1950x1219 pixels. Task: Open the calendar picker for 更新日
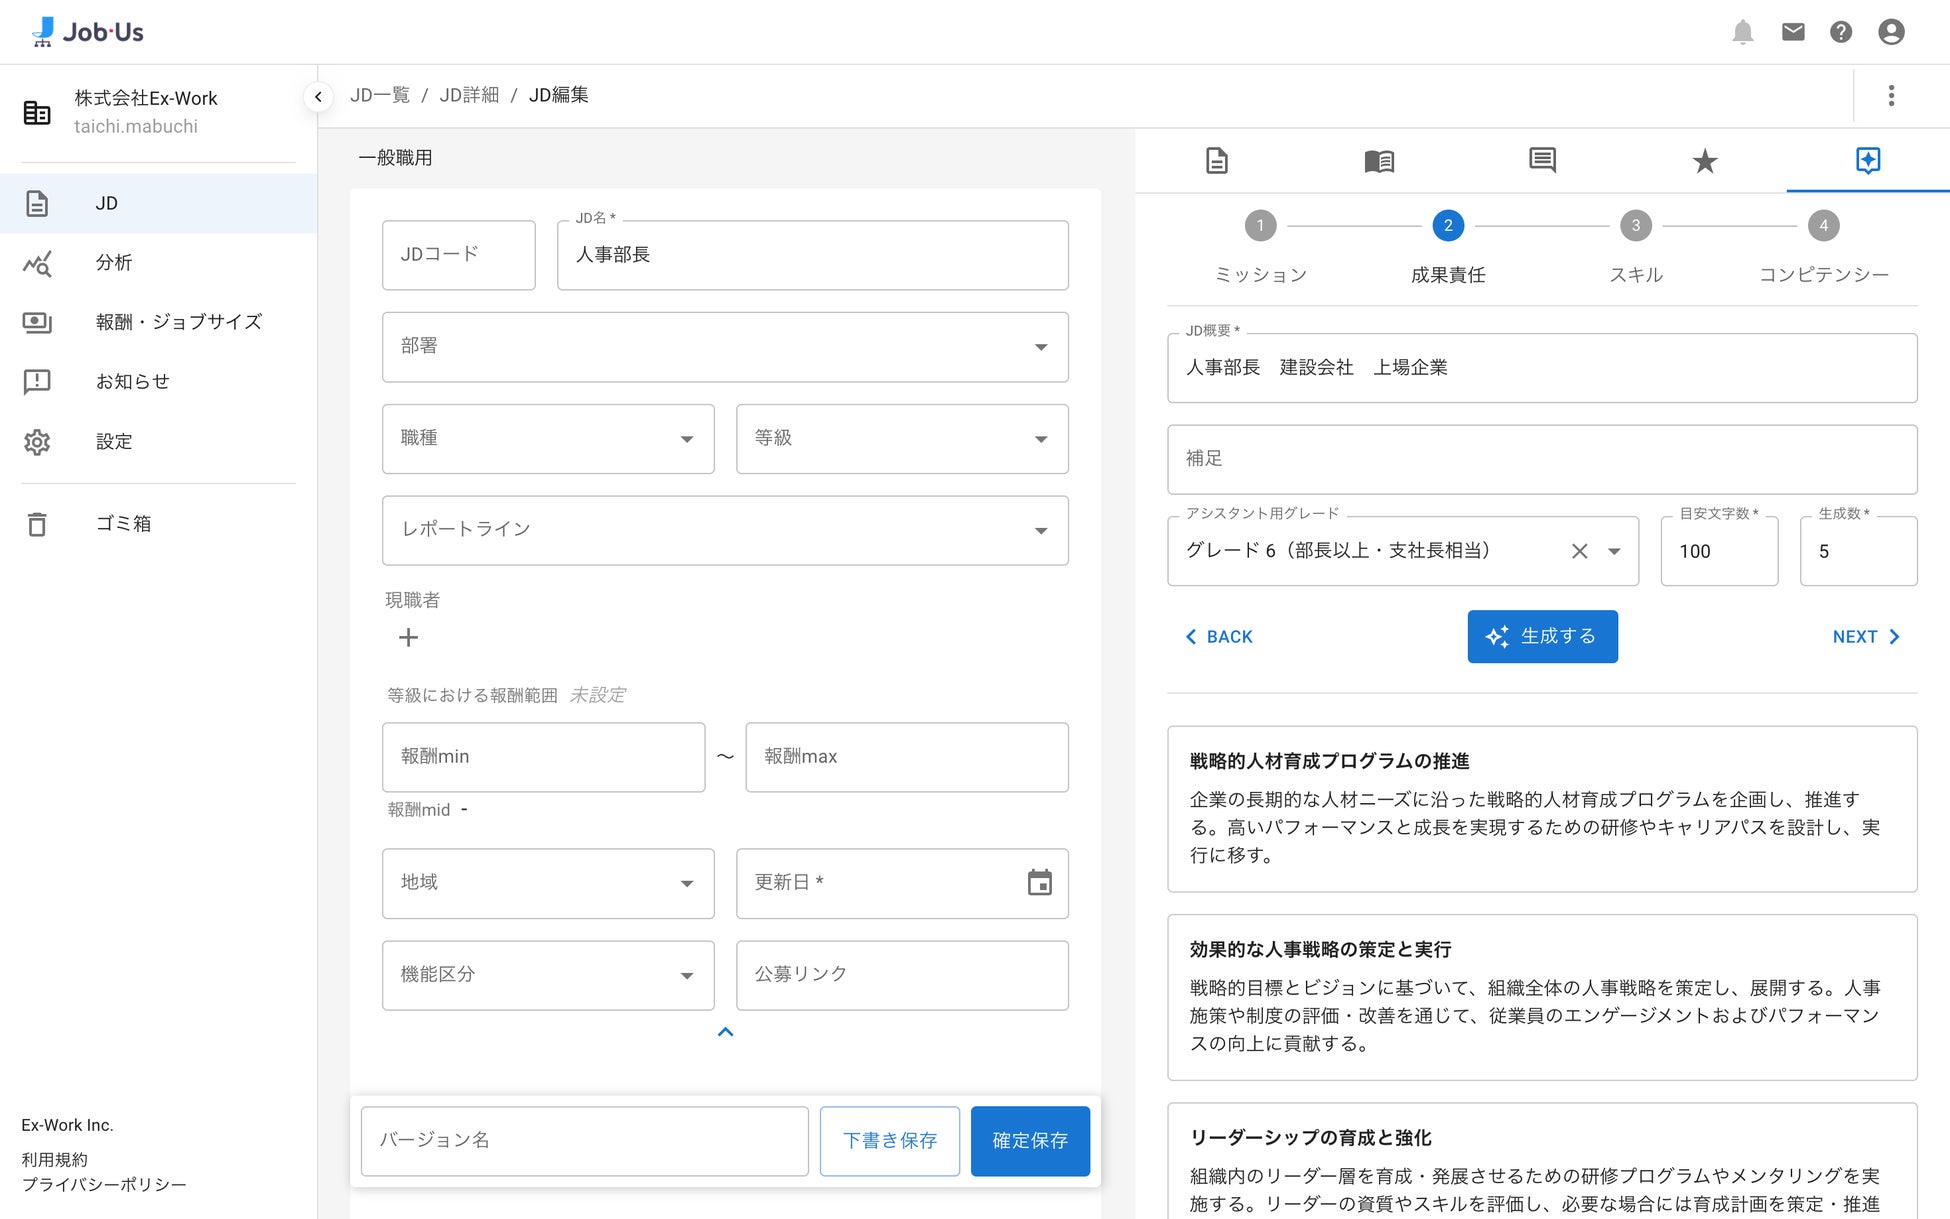pos(1040,882)
